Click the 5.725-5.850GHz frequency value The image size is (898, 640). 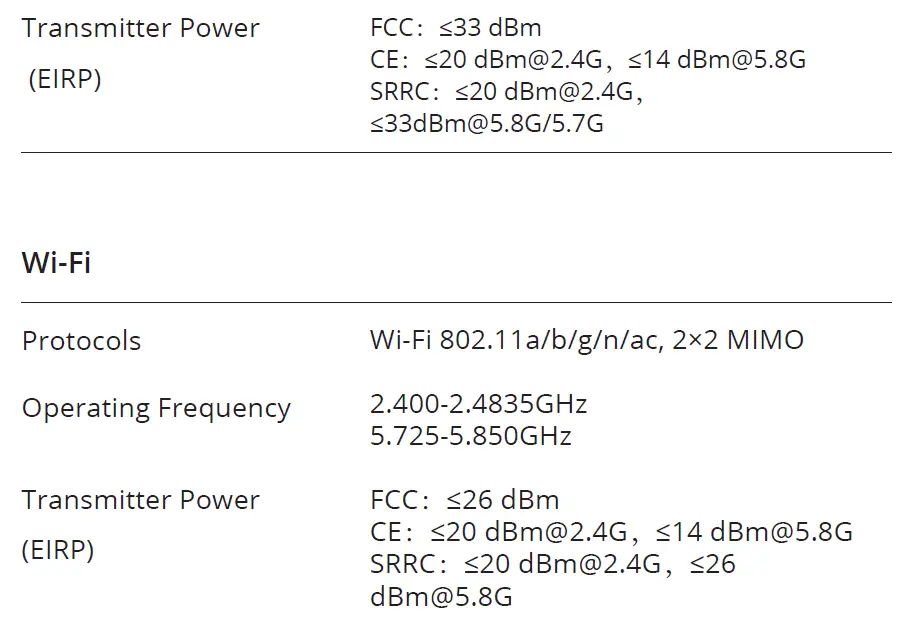tap(470, 436)
